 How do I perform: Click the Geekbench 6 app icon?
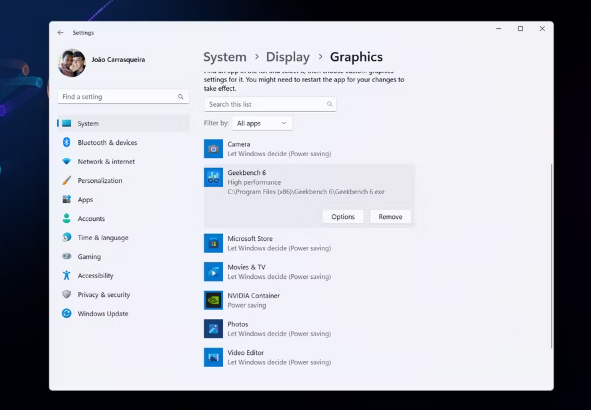tap(213, 177)
